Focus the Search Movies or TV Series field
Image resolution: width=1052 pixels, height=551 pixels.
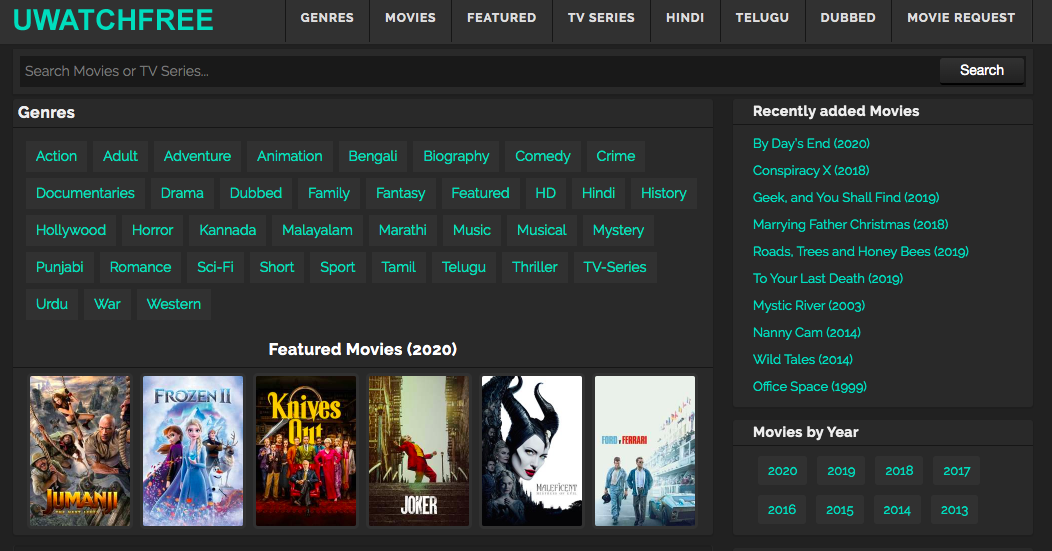478,71
